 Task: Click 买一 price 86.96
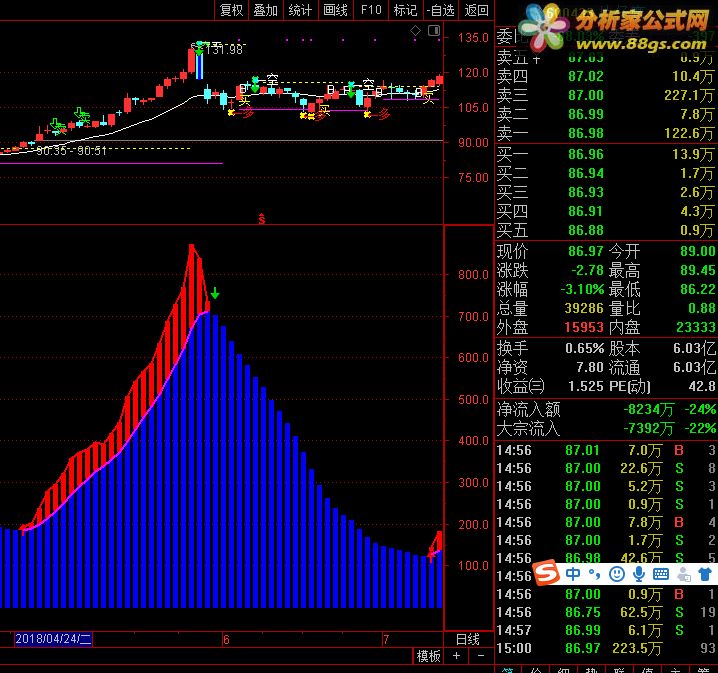586,154
